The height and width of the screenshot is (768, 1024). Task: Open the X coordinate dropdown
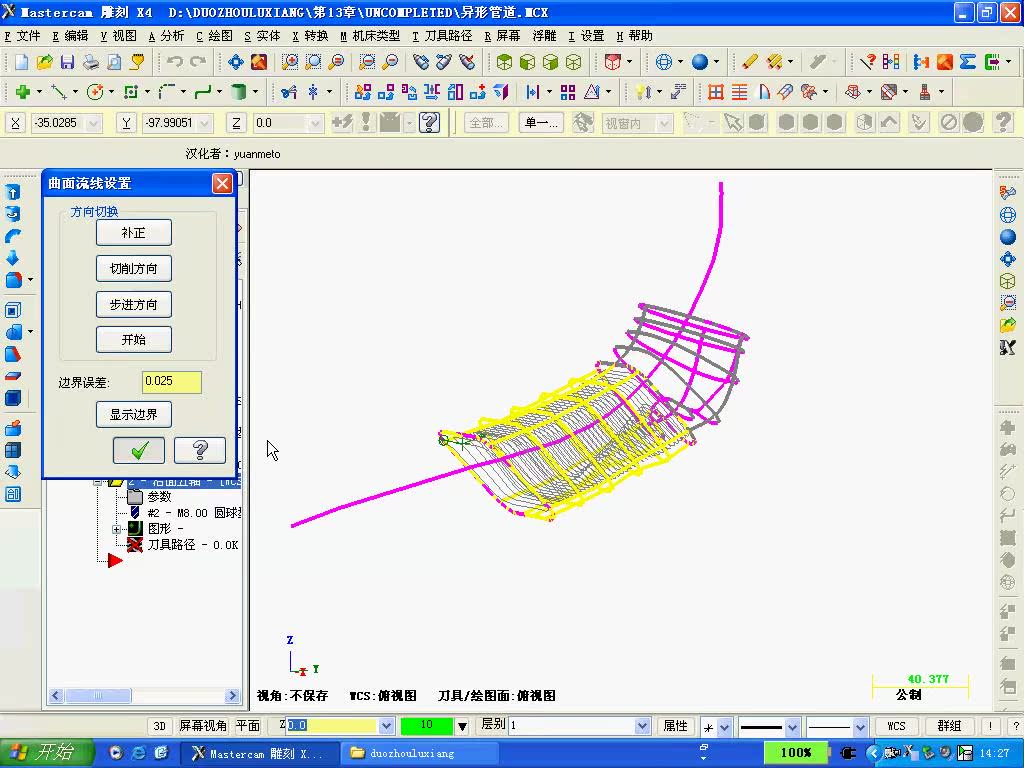coord(93,123)
